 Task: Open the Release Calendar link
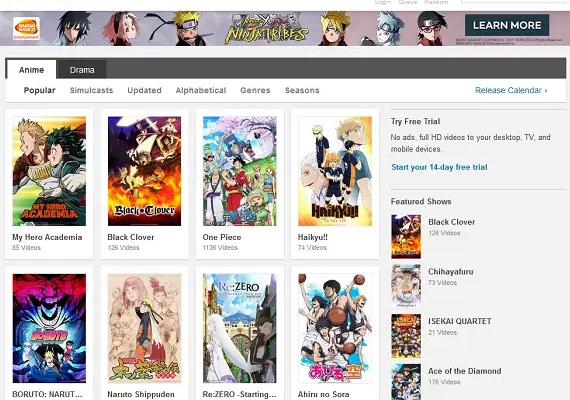coord(511,90)
